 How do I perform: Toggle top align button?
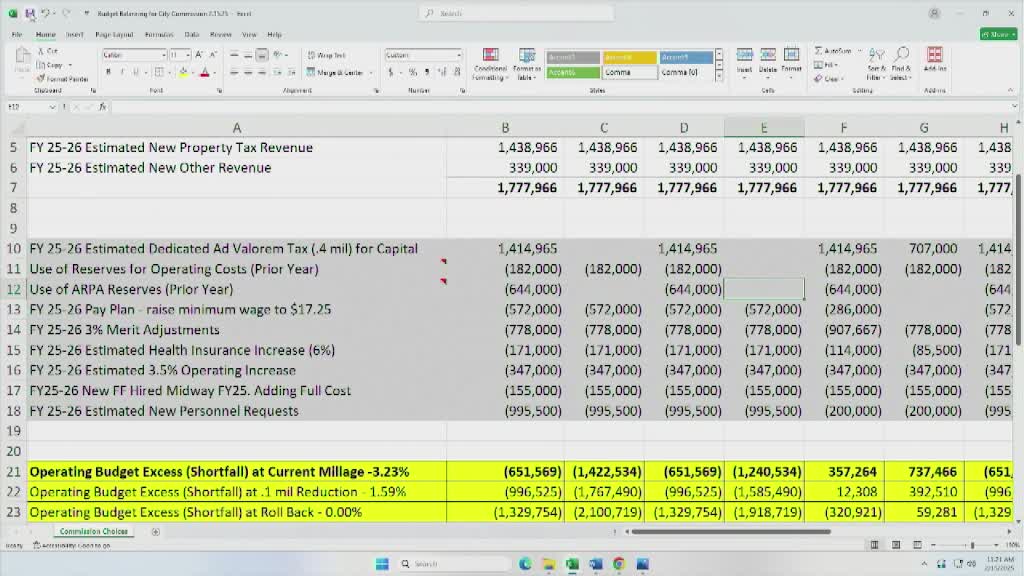234,56
